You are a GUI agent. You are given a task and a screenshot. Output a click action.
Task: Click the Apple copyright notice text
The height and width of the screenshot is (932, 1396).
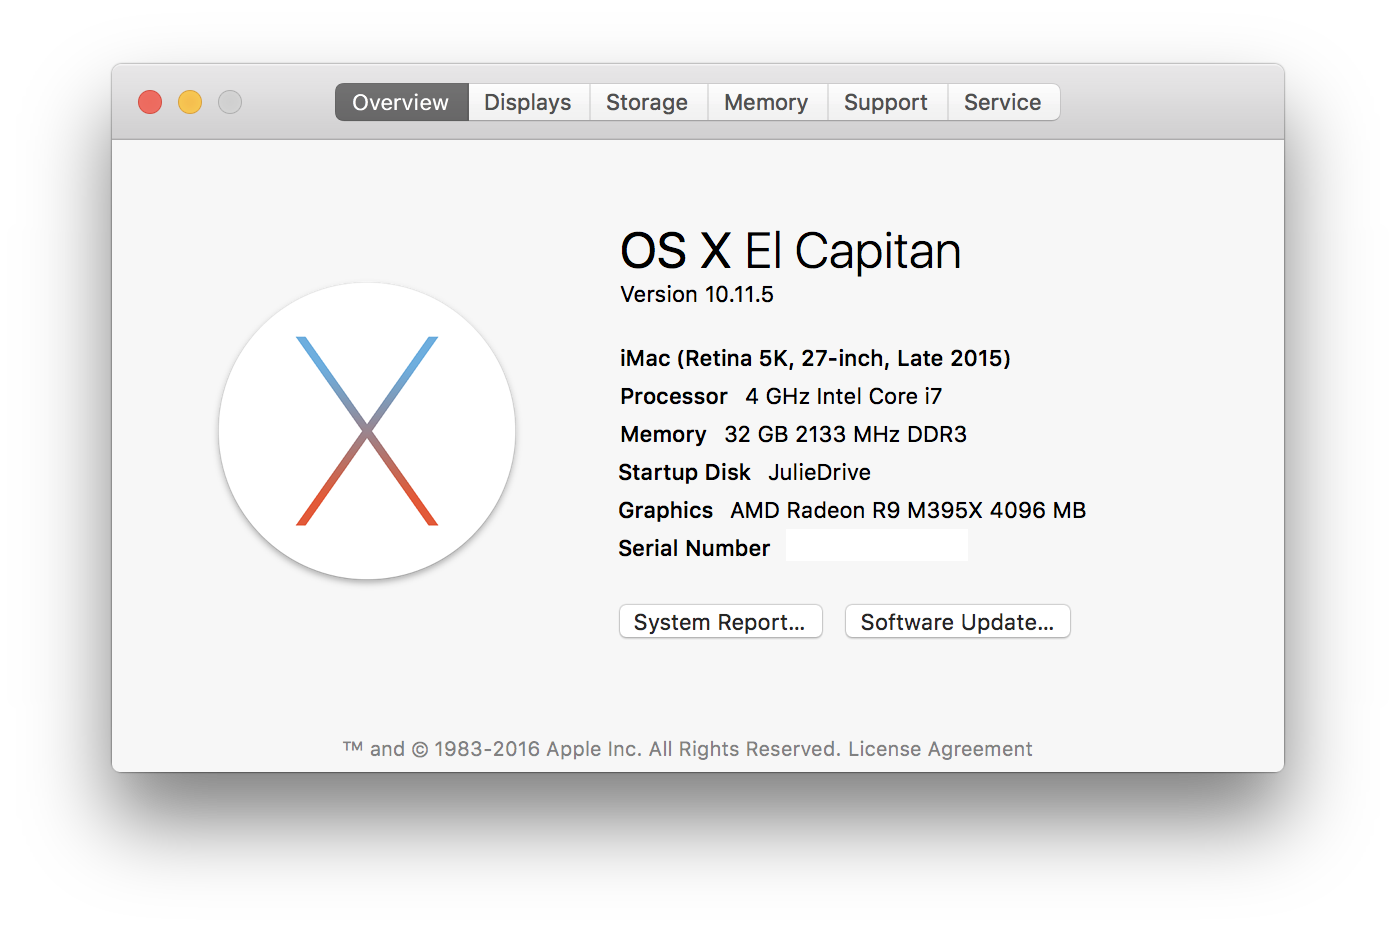click(x=592, y=749)
